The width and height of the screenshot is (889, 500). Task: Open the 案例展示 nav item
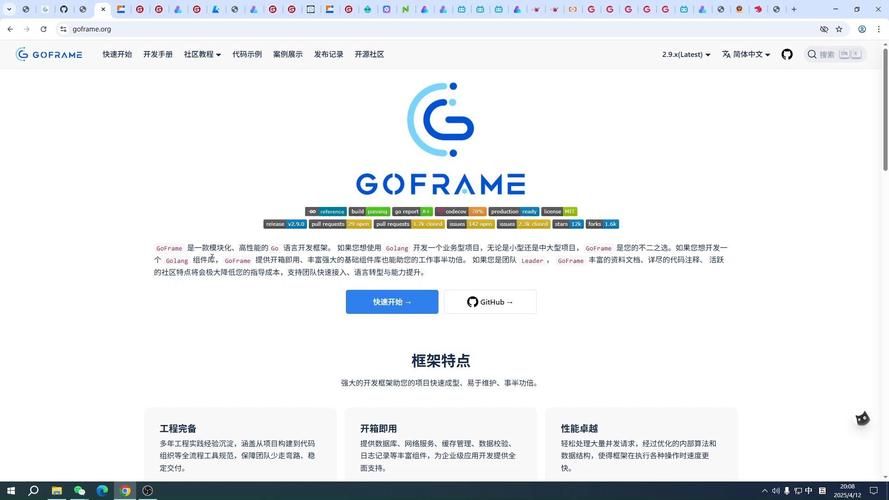[288, 54]
